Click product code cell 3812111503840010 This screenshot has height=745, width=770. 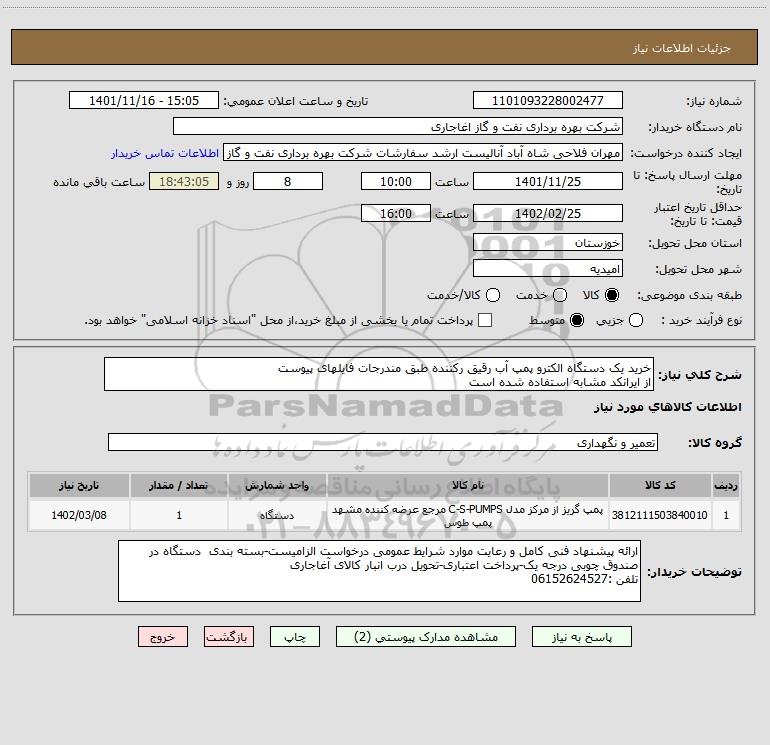(660, 515)
